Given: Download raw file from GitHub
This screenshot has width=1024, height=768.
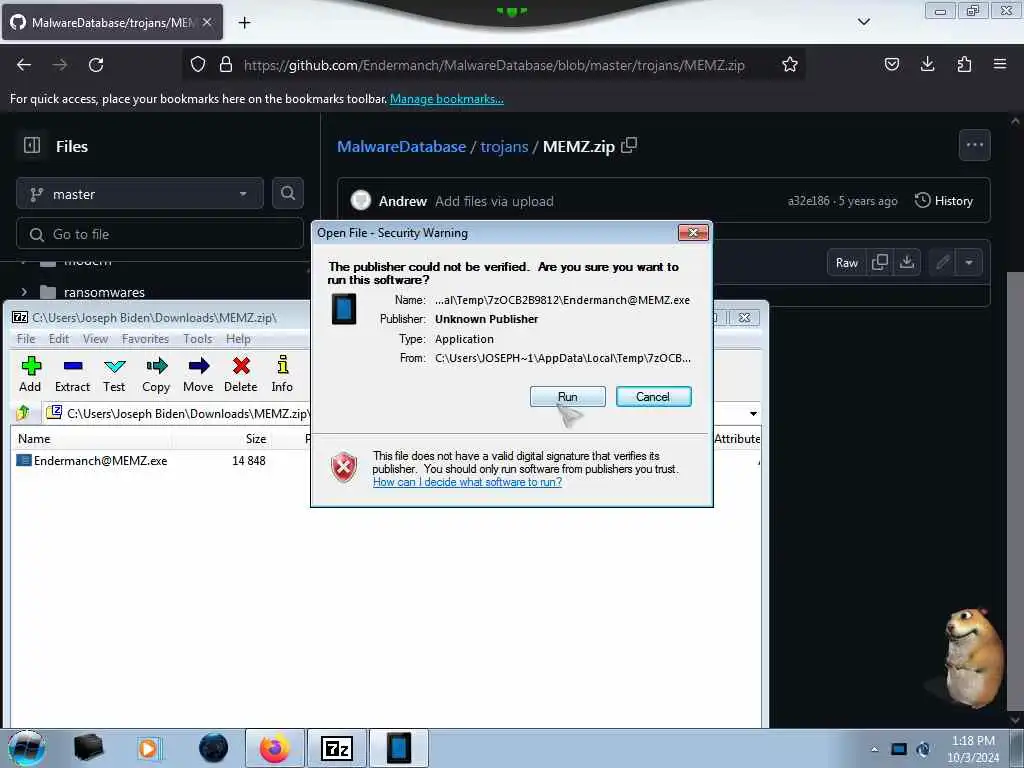Looking at the screenshot, I should click(906, 263).
